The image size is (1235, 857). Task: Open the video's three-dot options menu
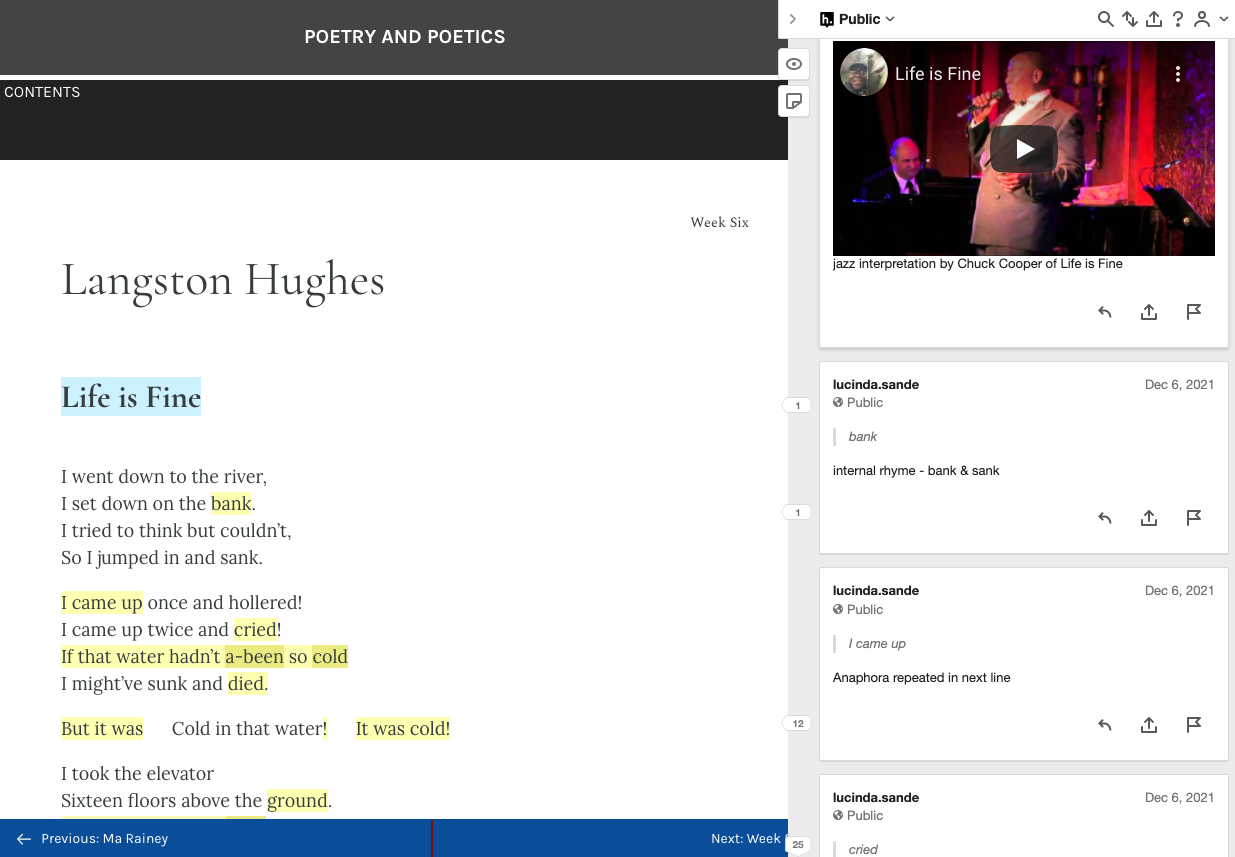point(1178,74)
